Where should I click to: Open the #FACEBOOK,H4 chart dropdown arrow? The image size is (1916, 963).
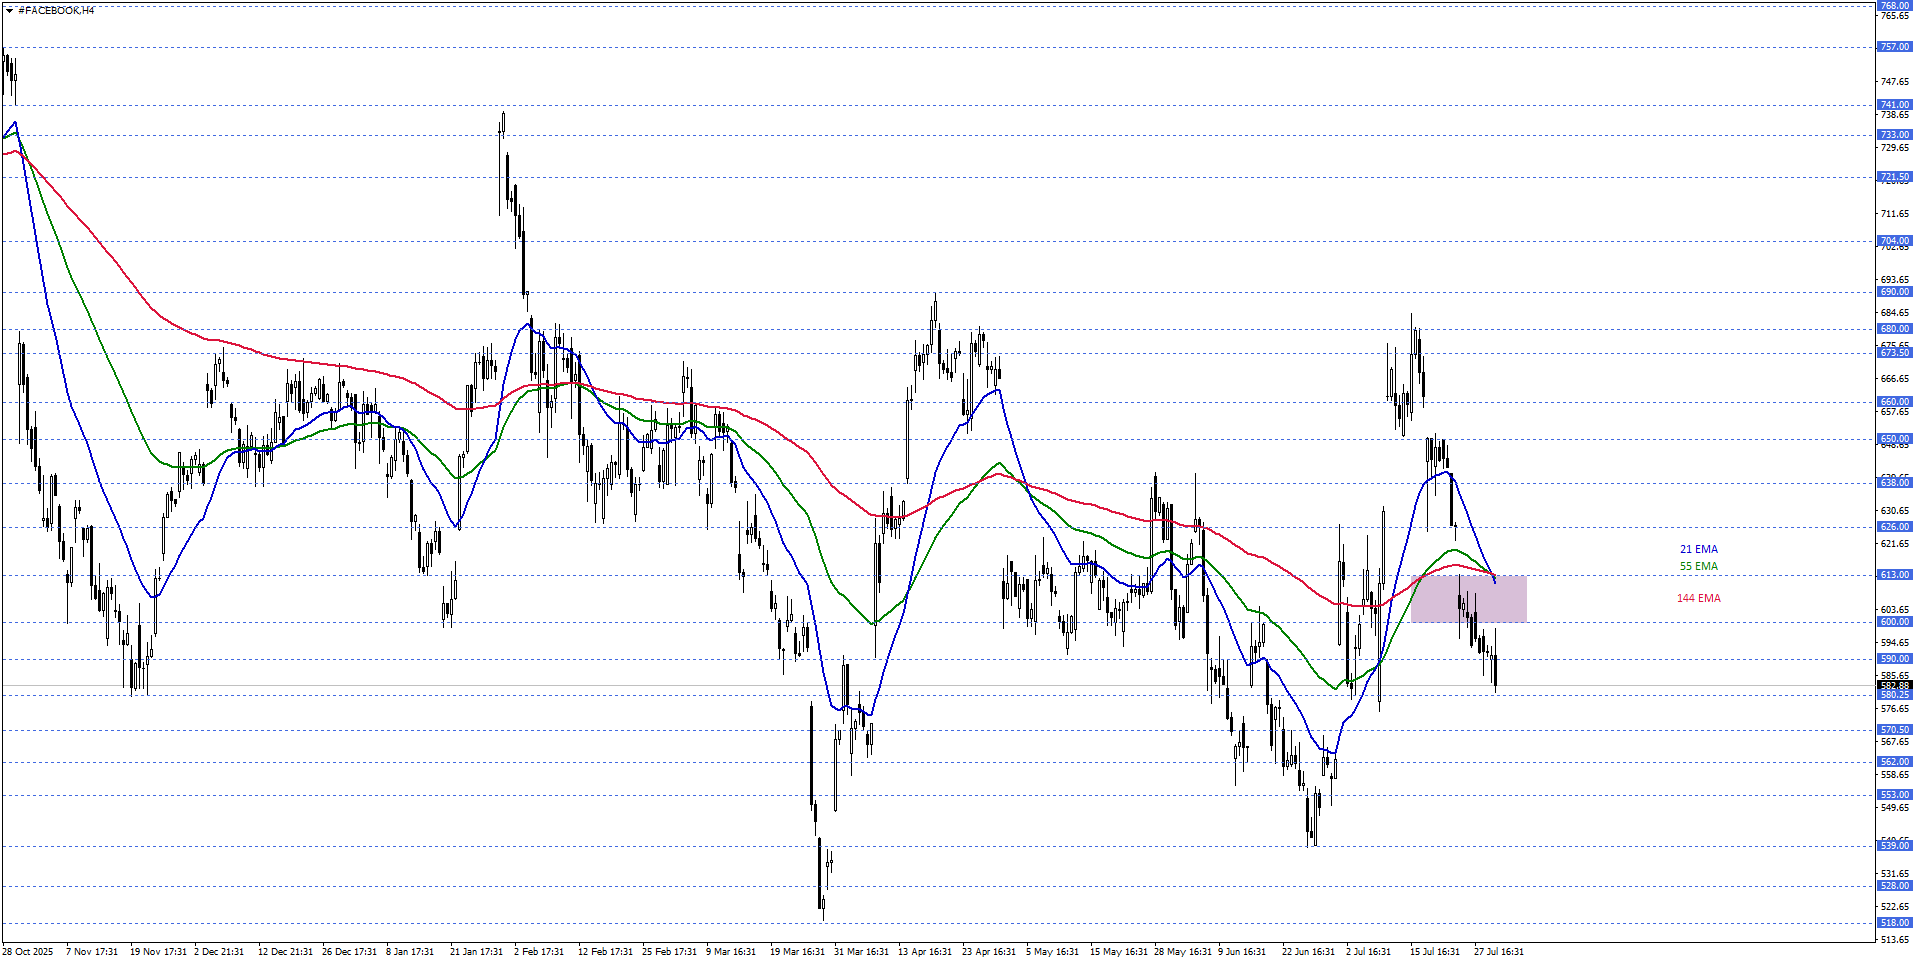point(9,11)
